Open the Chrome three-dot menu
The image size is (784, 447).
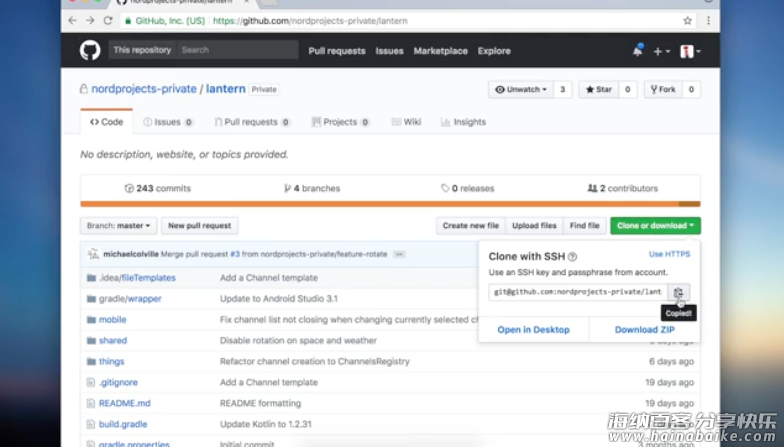708,20
